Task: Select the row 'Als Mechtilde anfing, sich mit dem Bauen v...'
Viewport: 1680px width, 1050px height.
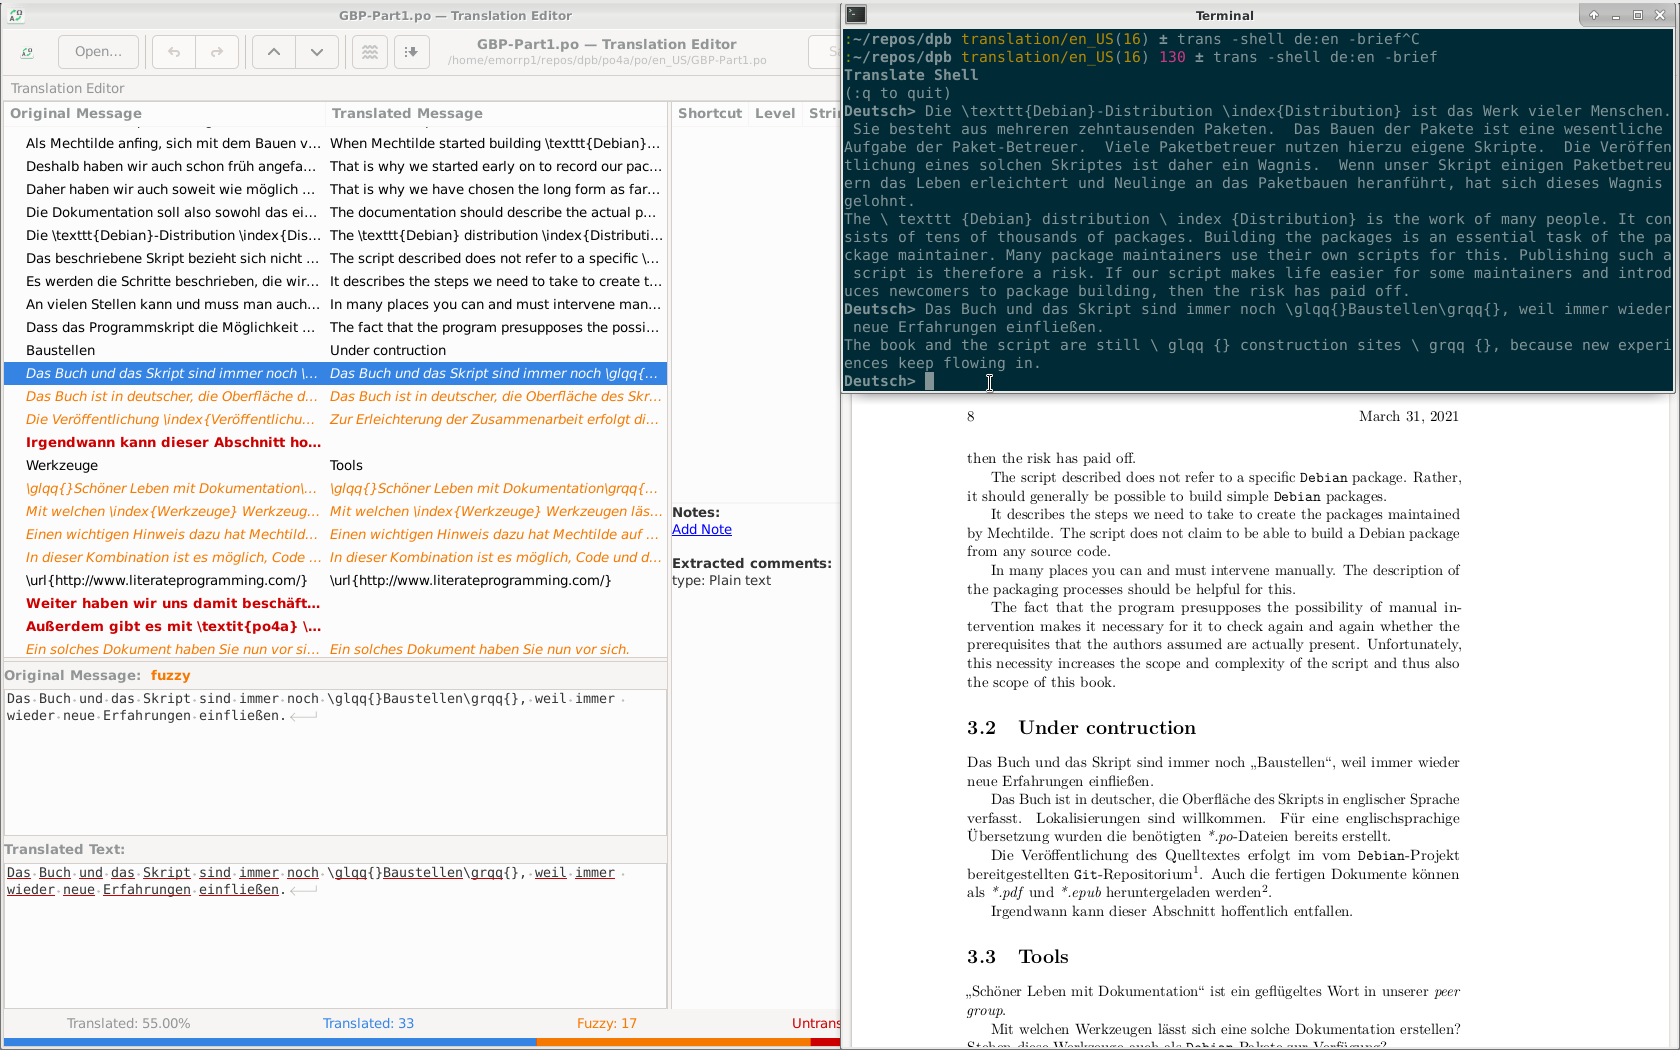Action: (335, 143)
